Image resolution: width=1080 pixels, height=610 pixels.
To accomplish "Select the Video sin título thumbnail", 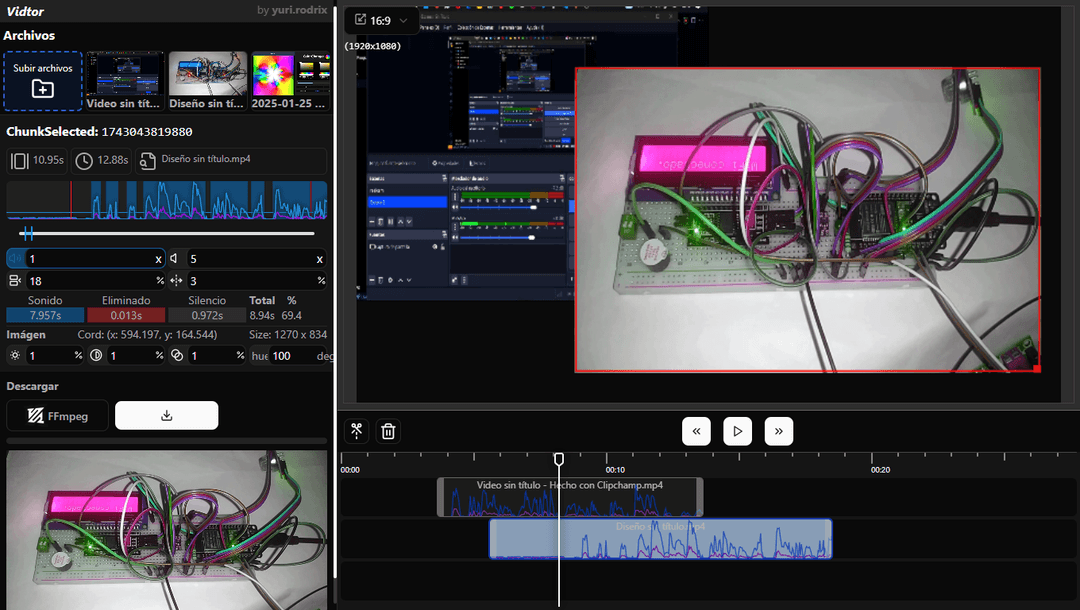I will click(124, 81).
